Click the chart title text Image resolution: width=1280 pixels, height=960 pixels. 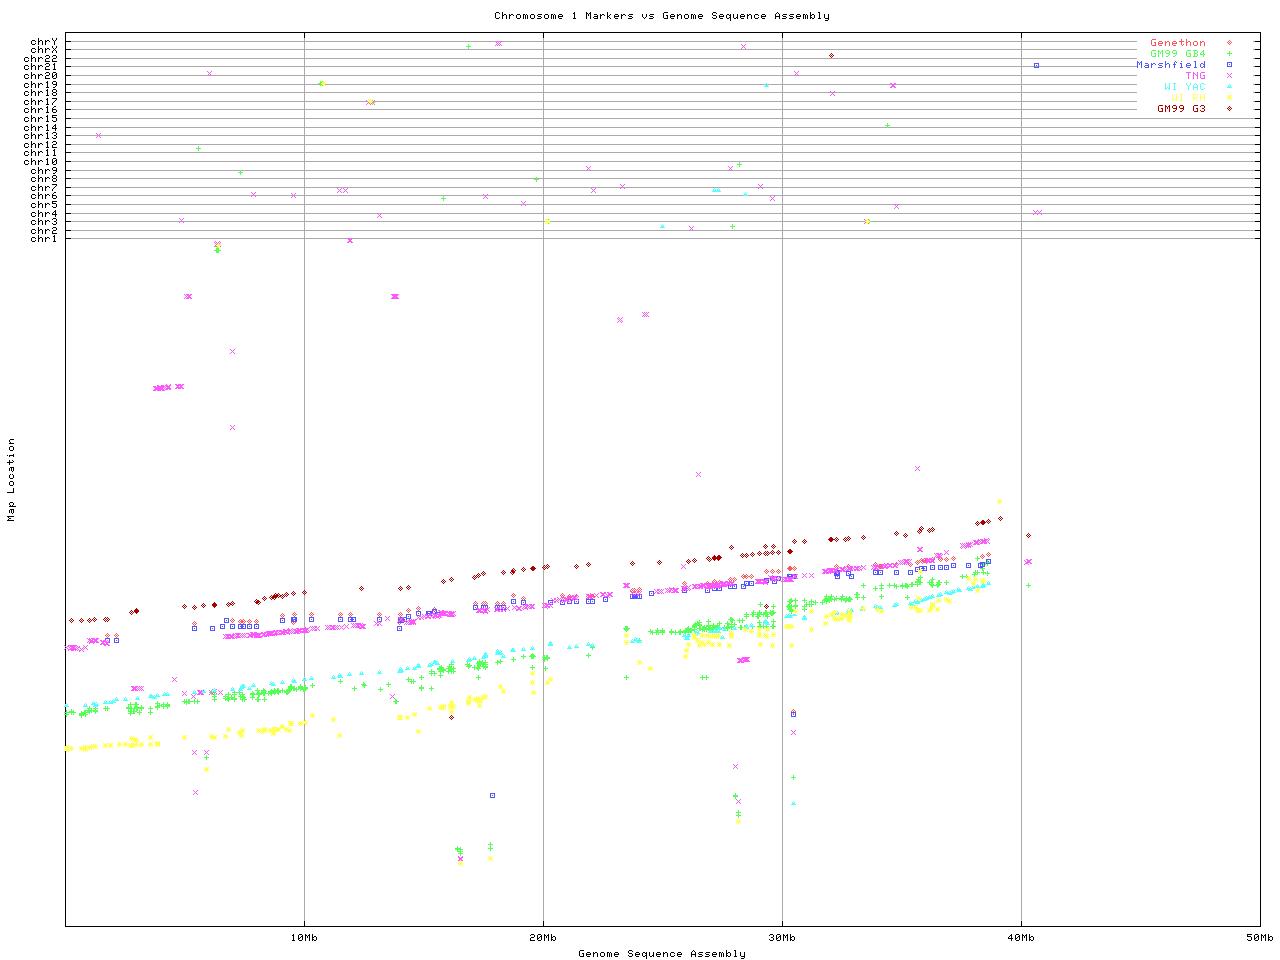click(x=661, y=16)
